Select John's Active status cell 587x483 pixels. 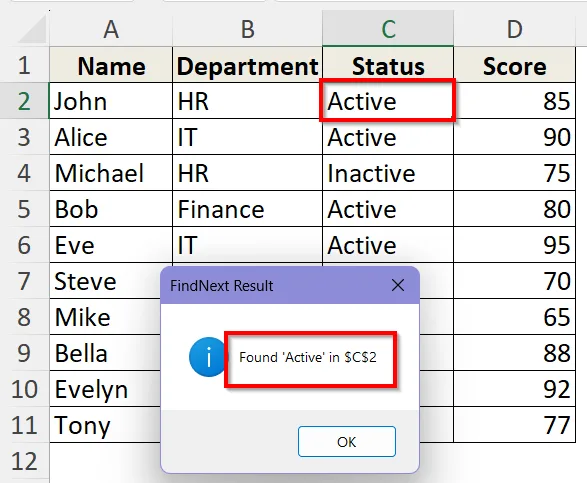click(388, 101)
